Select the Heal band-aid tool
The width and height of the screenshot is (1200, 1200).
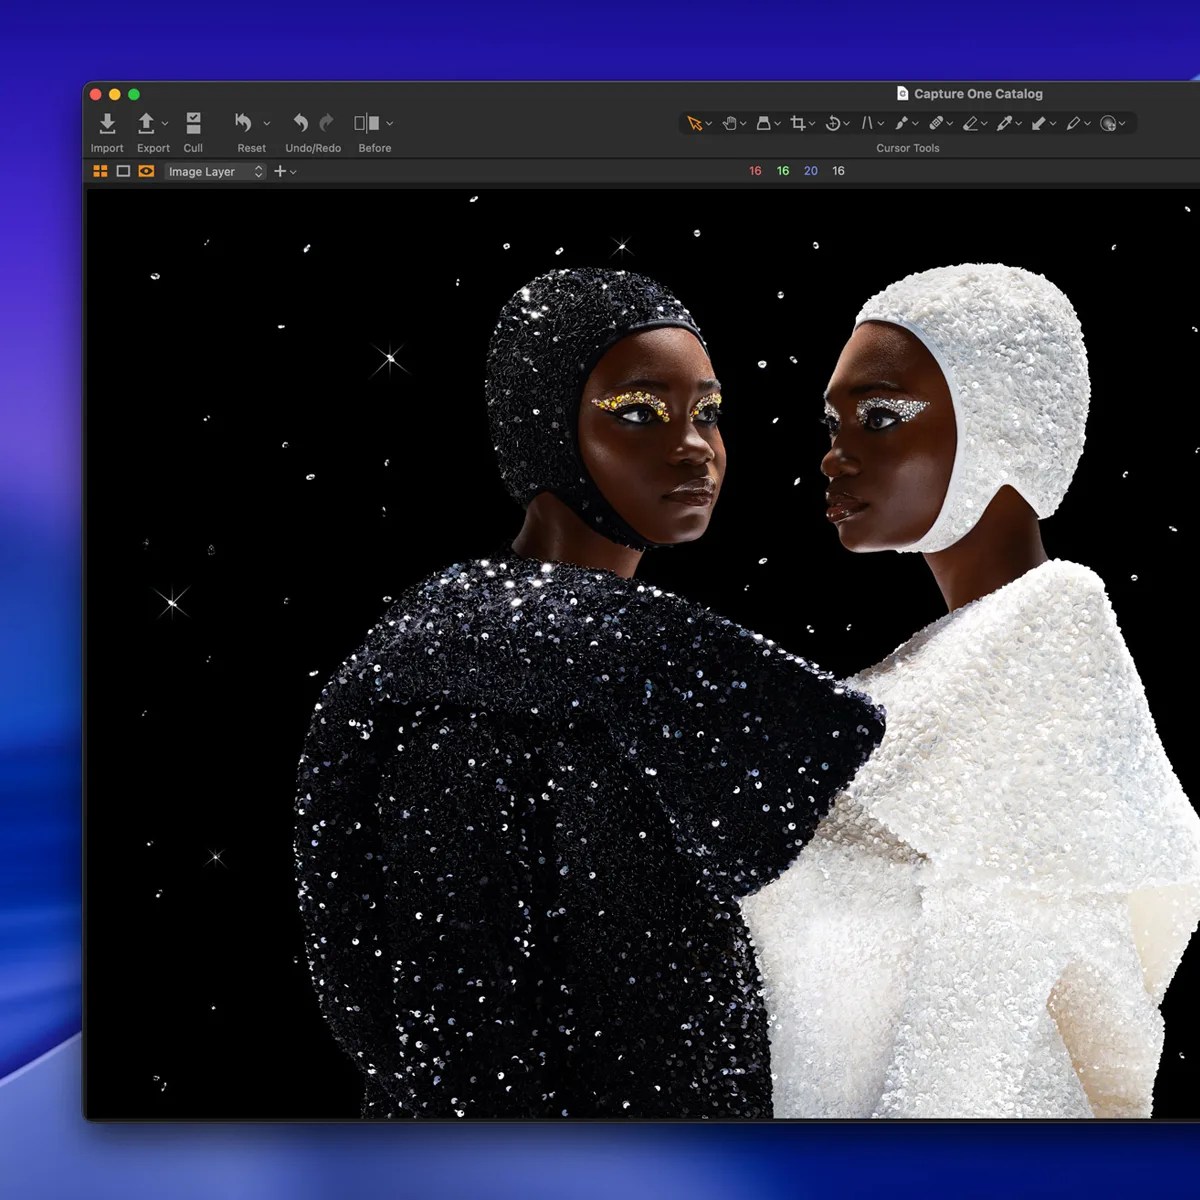click(936, 123)
